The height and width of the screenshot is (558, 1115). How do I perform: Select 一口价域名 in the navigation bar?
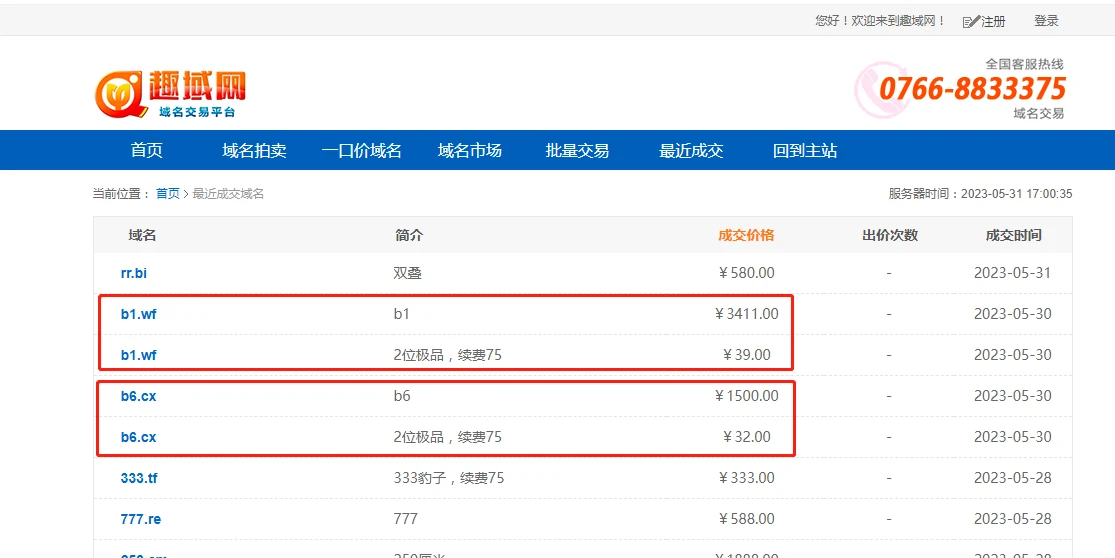point(361,151)
